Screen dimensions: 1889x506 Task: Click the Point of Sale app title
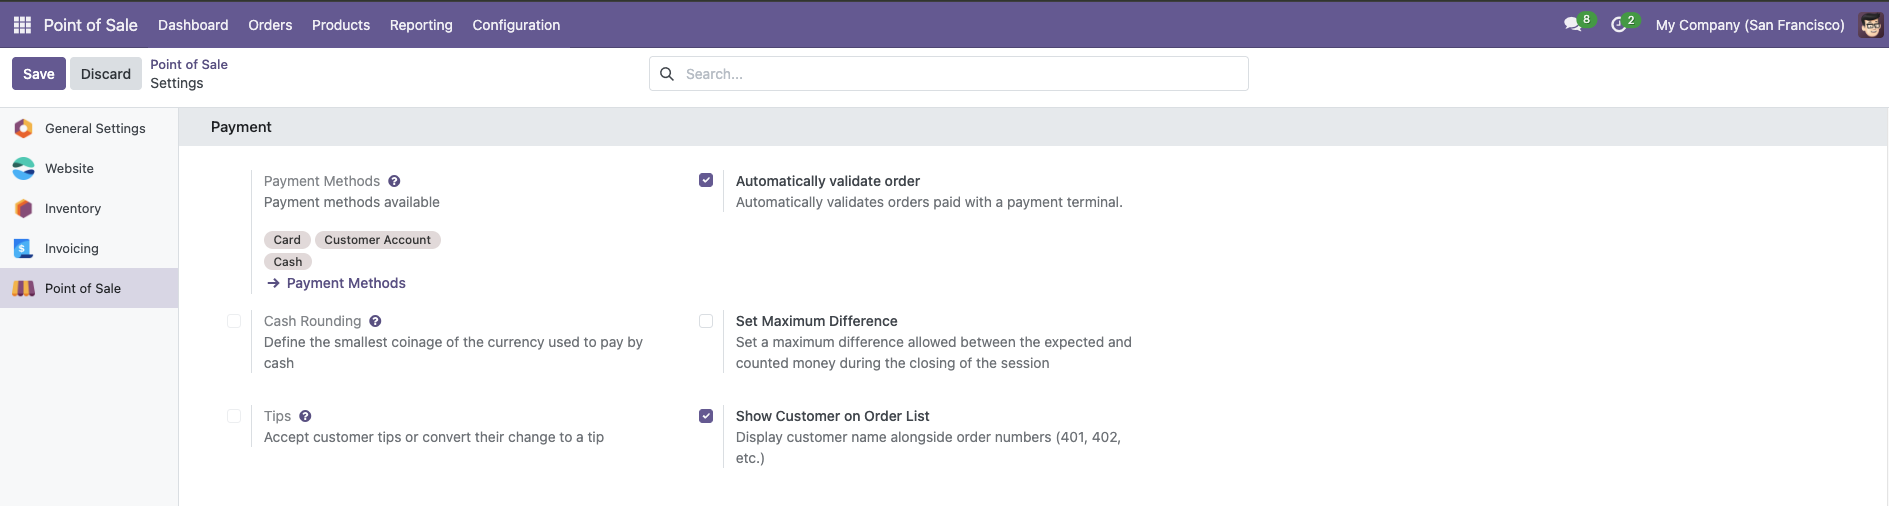(x=91, y=25)
